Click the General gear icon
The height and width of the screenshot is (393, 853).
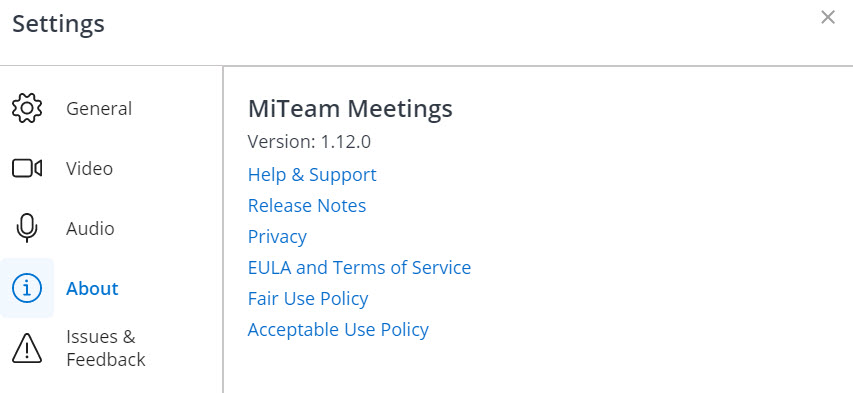tap(27, 108)
